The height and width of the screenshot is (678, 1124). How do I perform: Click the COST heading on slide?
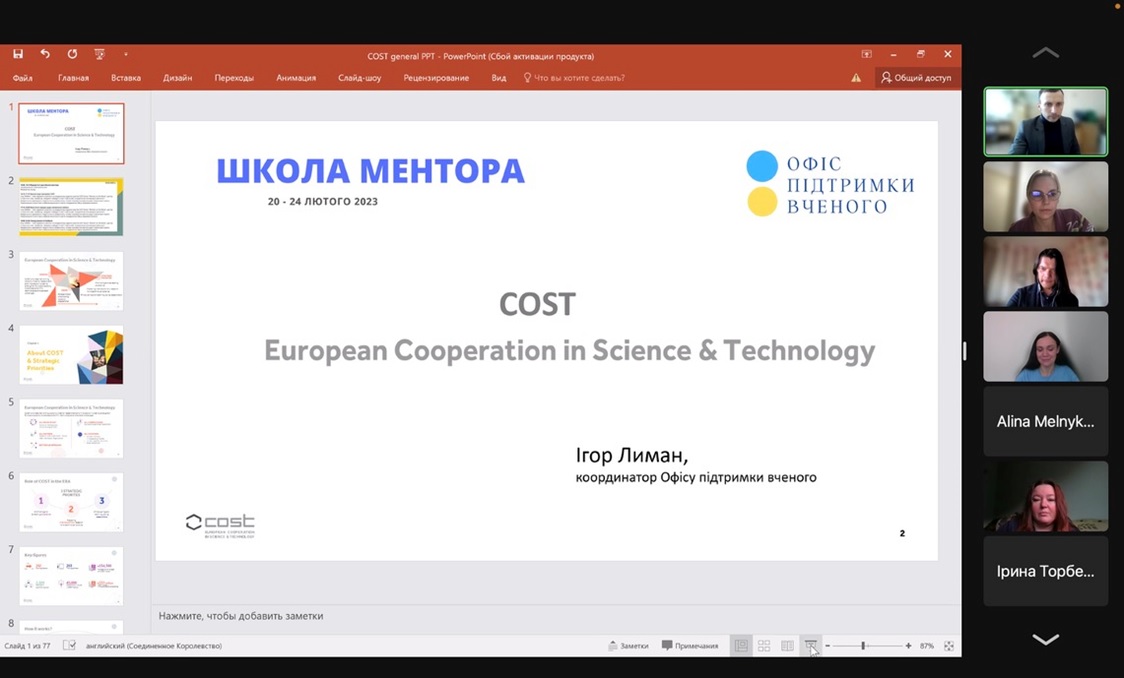coord(537,304)
